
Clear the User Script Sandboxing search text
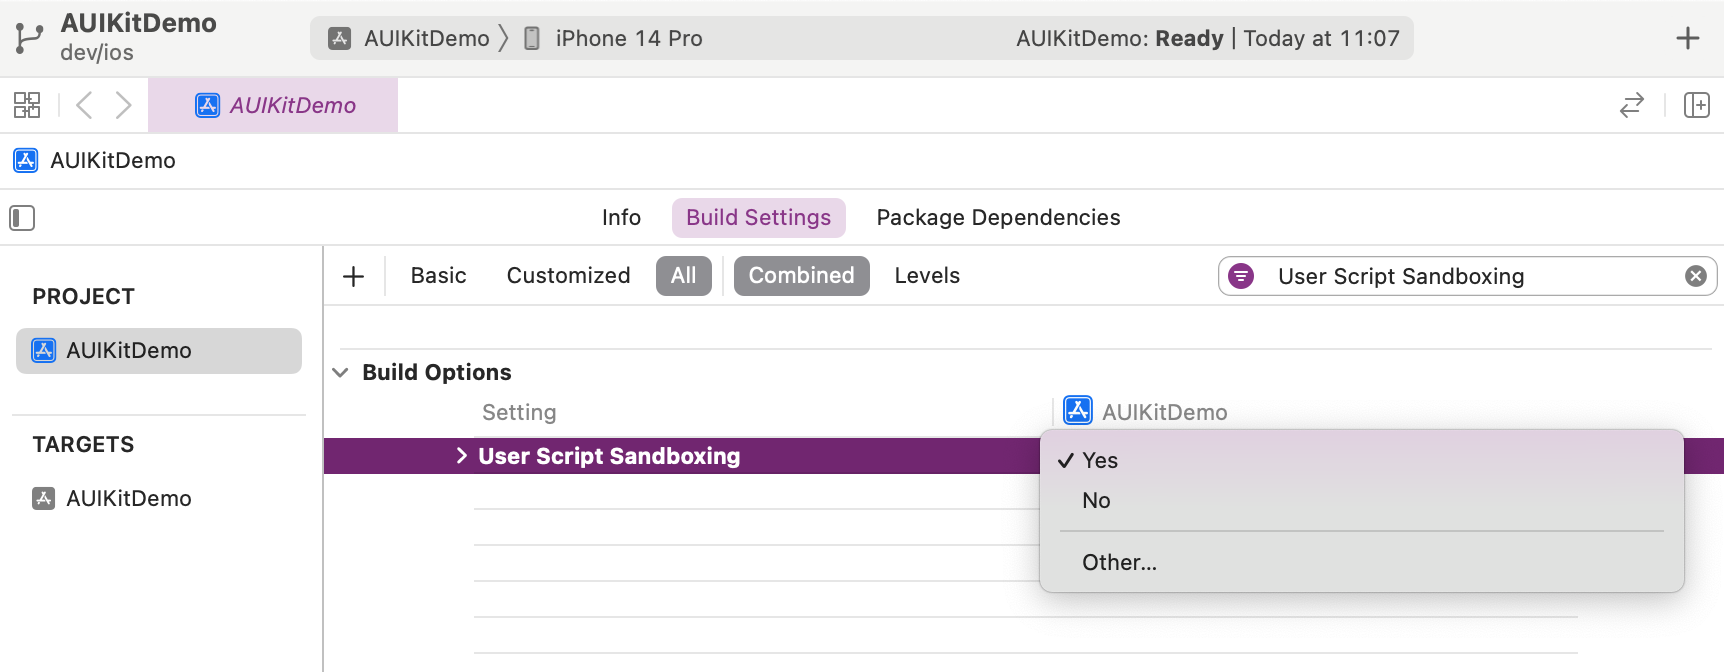(x=1696, y=276)
